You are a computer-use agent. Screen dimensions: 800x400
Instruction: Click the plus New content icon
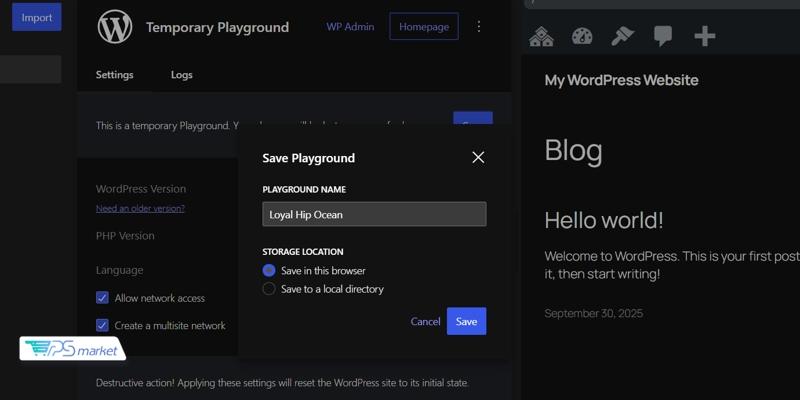coord(705,37)
